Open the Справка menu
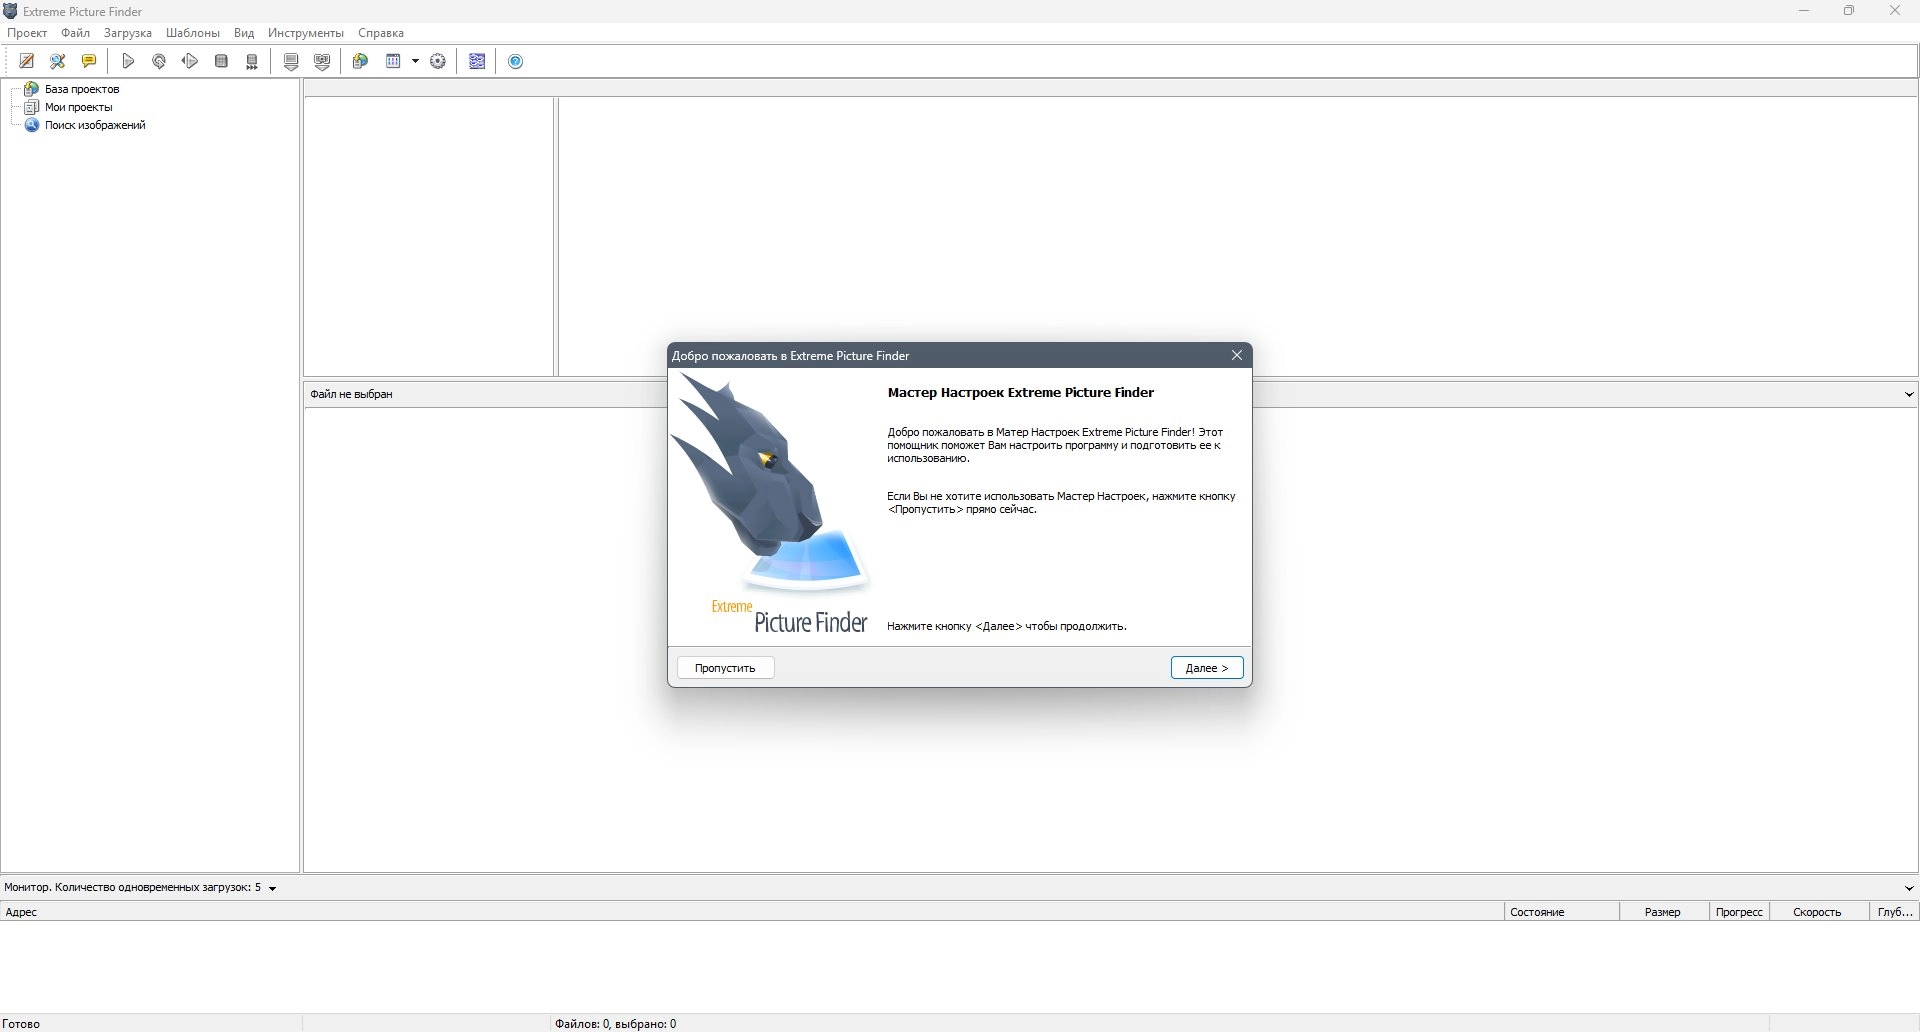The height and width of the screenshot is (1032, 1920). pyautogui.click(x=381, y=33)
